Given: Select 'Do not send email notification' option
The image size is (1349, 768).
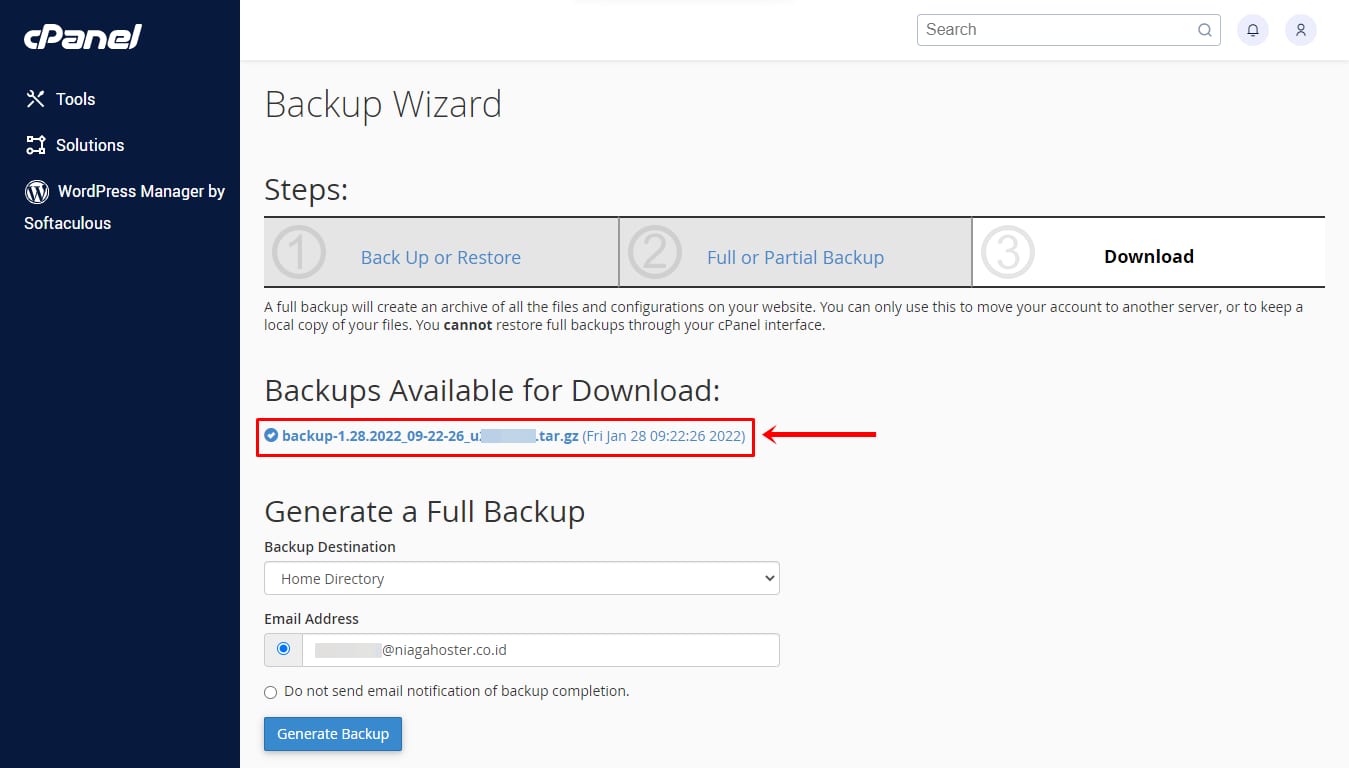Looking at the screenshot, I should click(x=271, y=692).
